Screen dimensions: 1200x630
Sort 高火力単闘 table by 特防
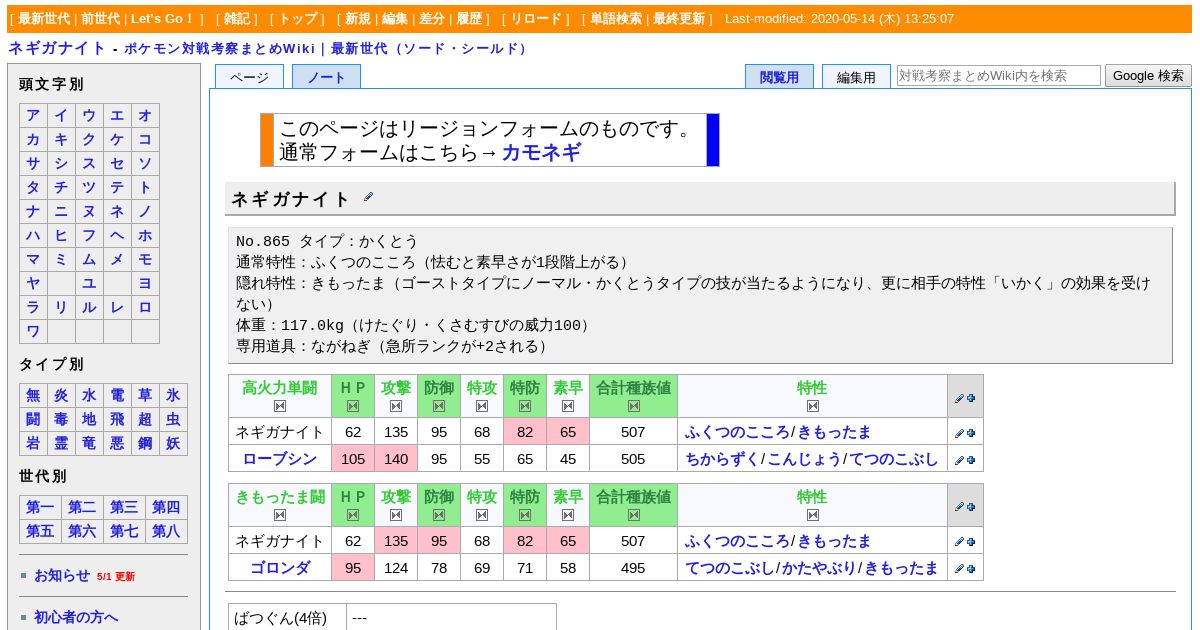(x=525, y=406)
